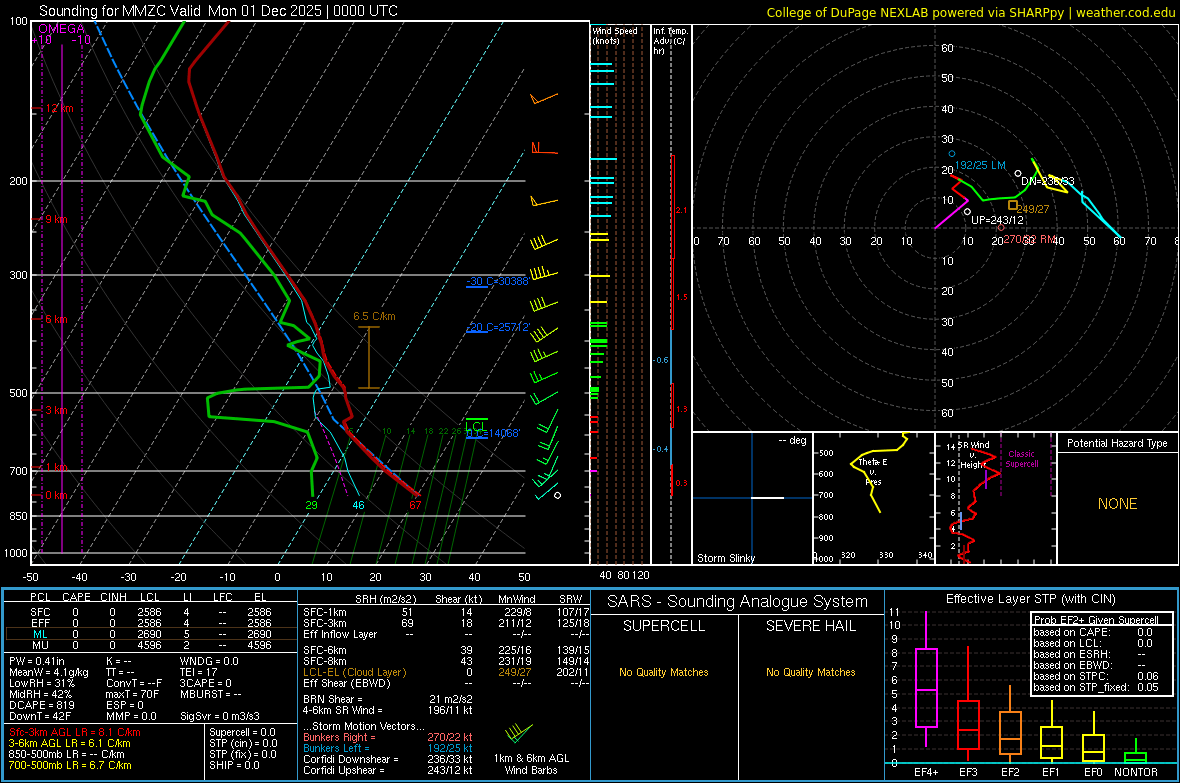This screenshot has width=1180, height=783.
Task: Click the based on STPC probability row
Action: [1096, 676]
